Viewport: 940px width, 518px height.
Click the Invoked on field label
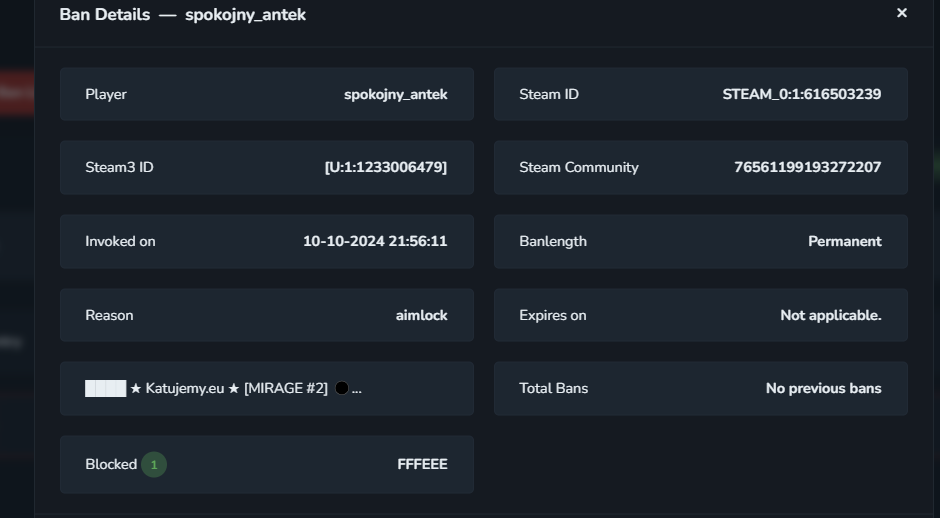[x=120, y=241]
